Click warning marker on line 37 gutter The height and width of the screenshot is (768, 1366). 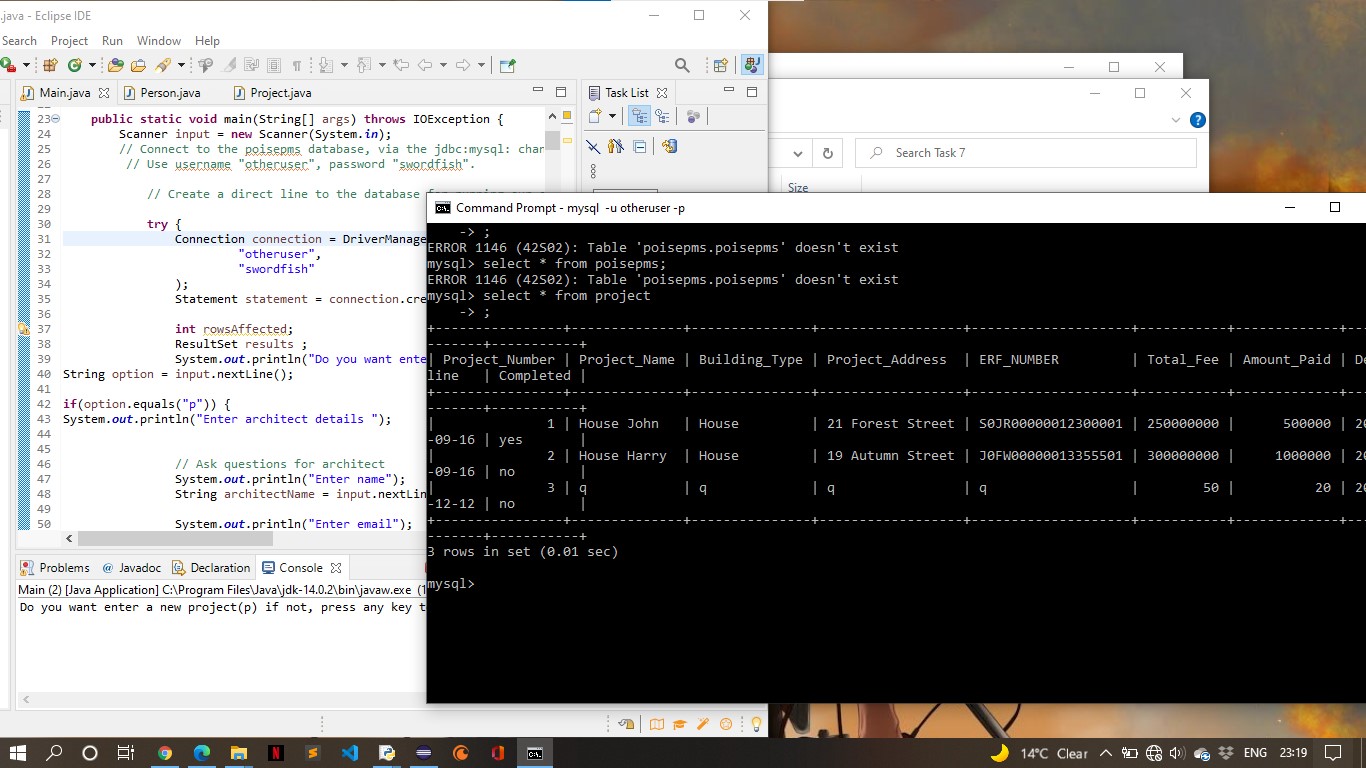[23, 329]
